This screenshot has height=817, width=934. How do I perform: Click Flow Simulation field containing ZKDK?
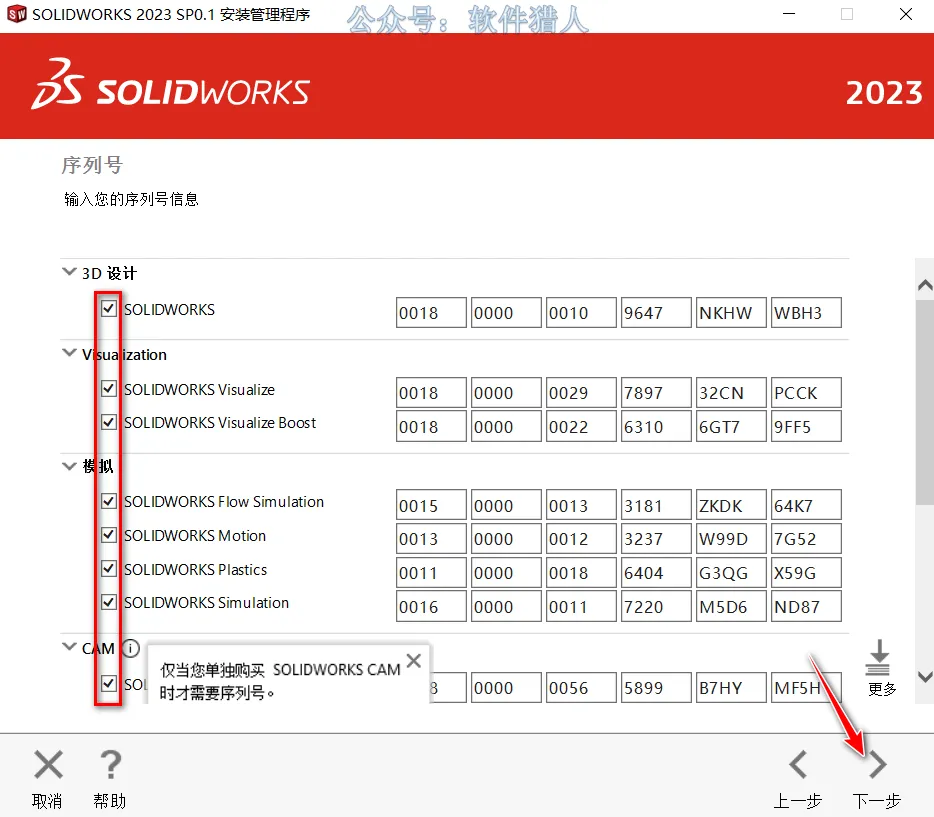coord(731,505)
